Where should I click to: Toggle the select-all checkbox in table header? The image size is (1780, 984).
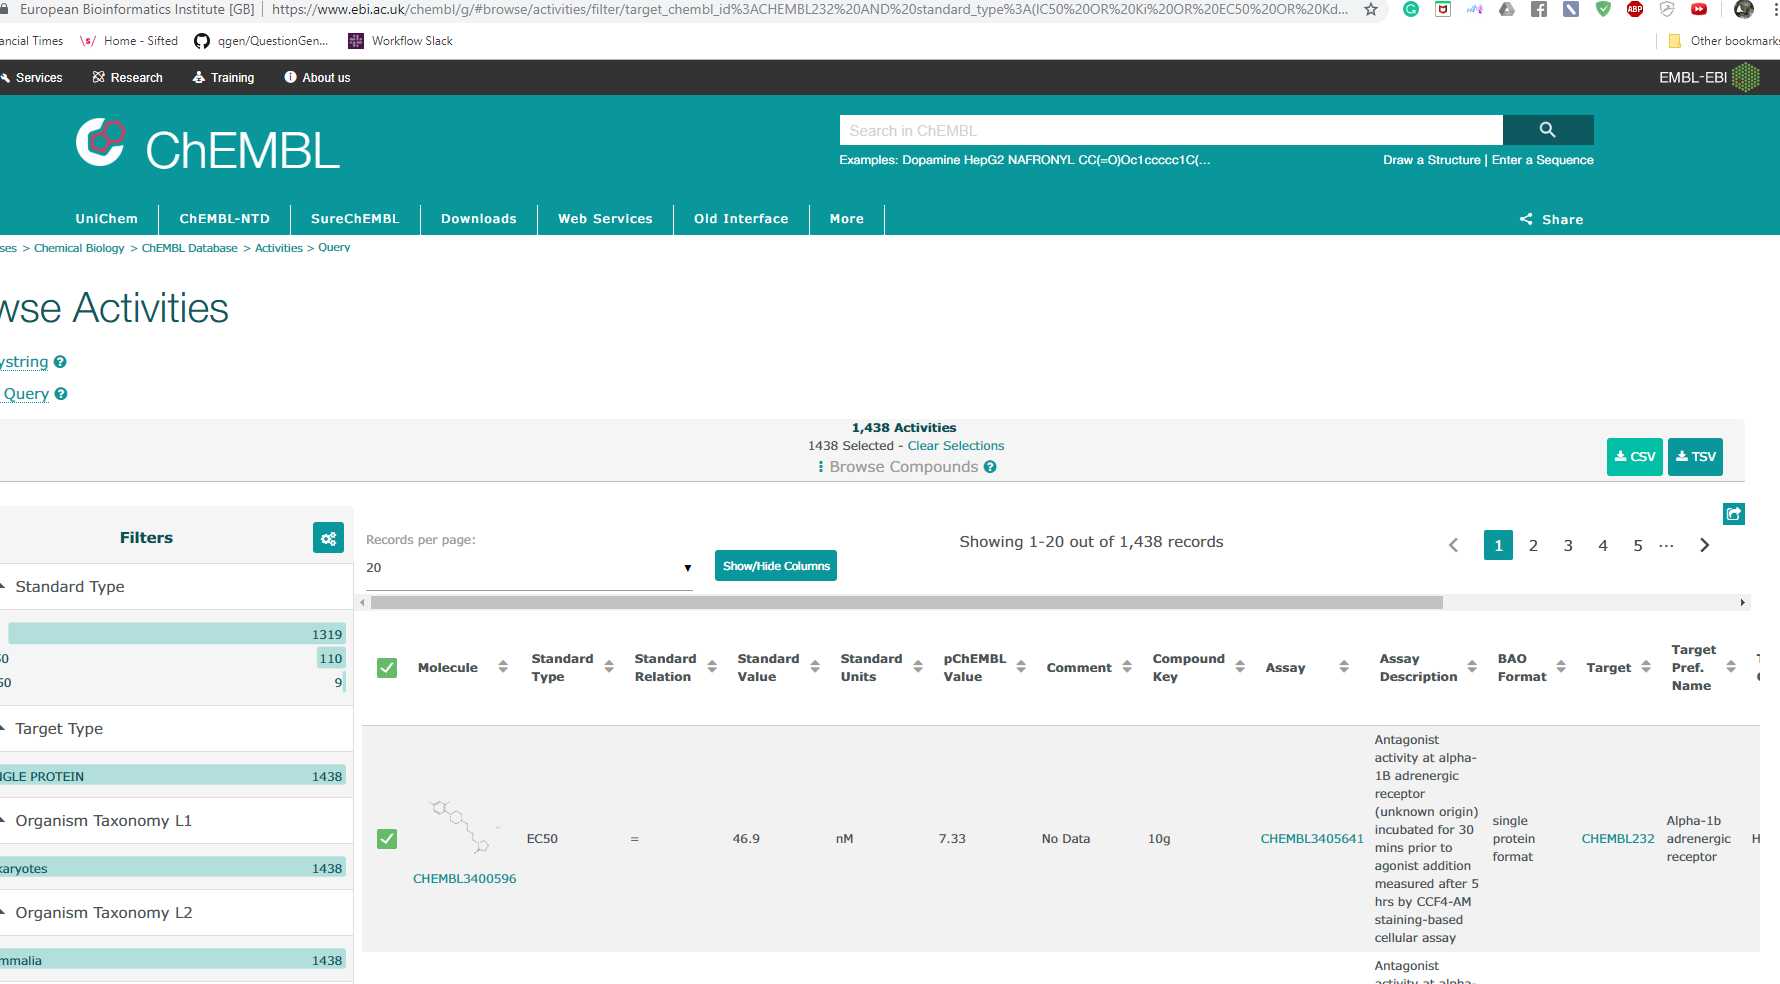[387, 667]
